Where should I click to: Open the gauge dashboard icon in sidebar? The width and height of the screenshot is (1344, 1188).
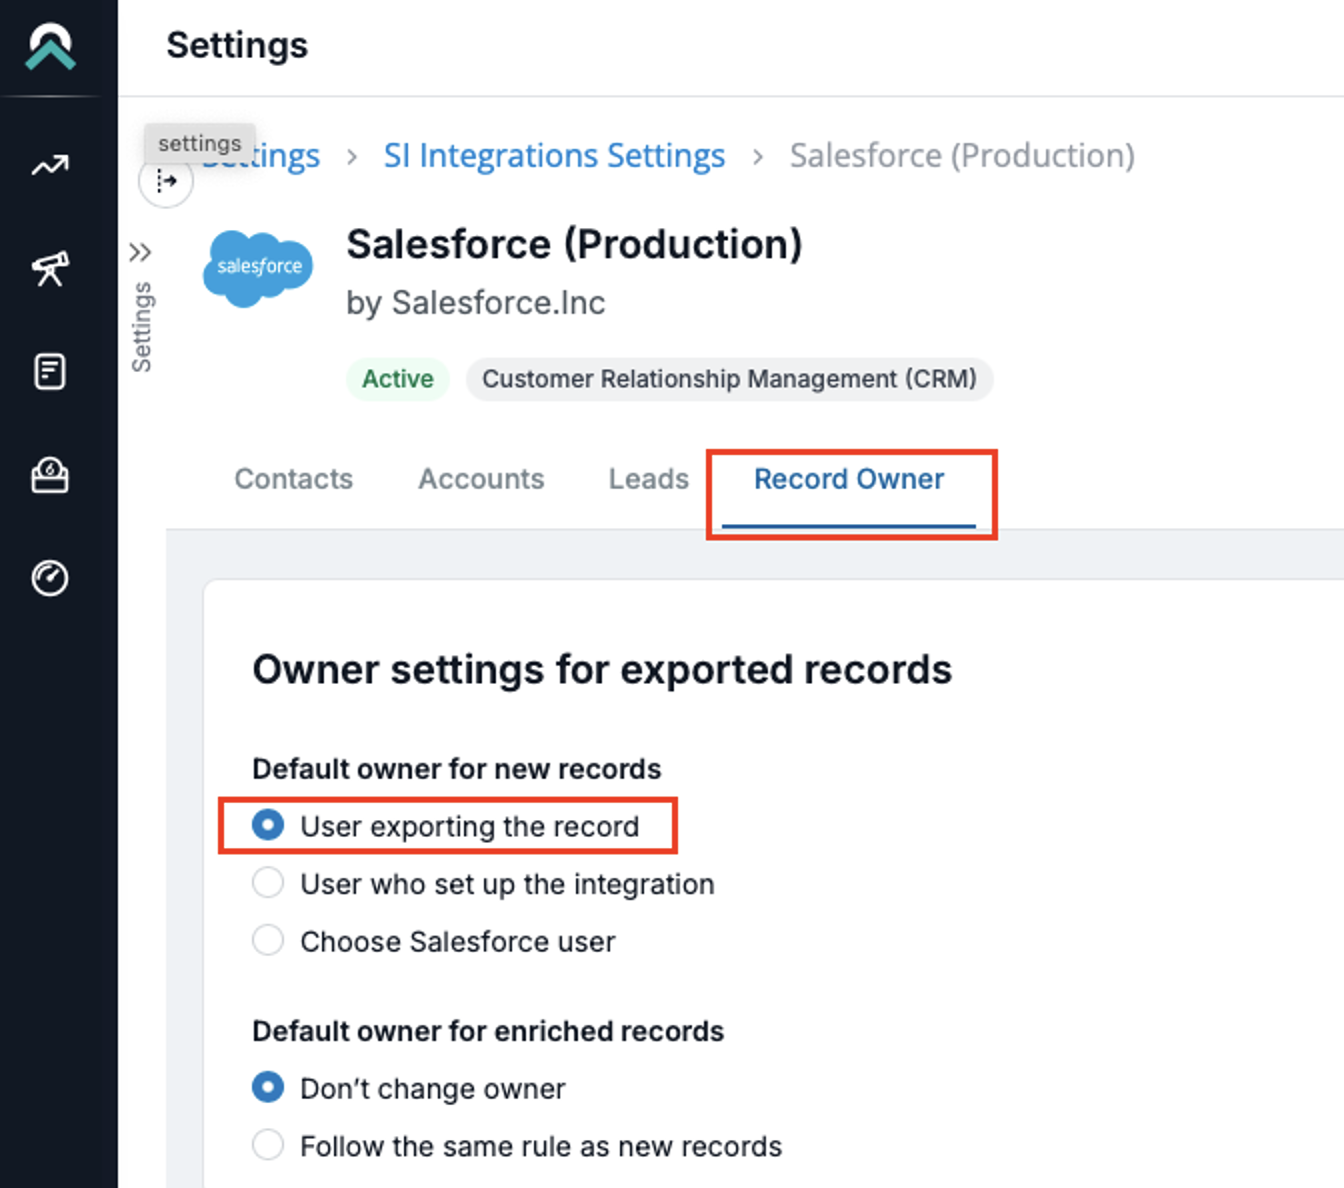[x=50, y=578]
